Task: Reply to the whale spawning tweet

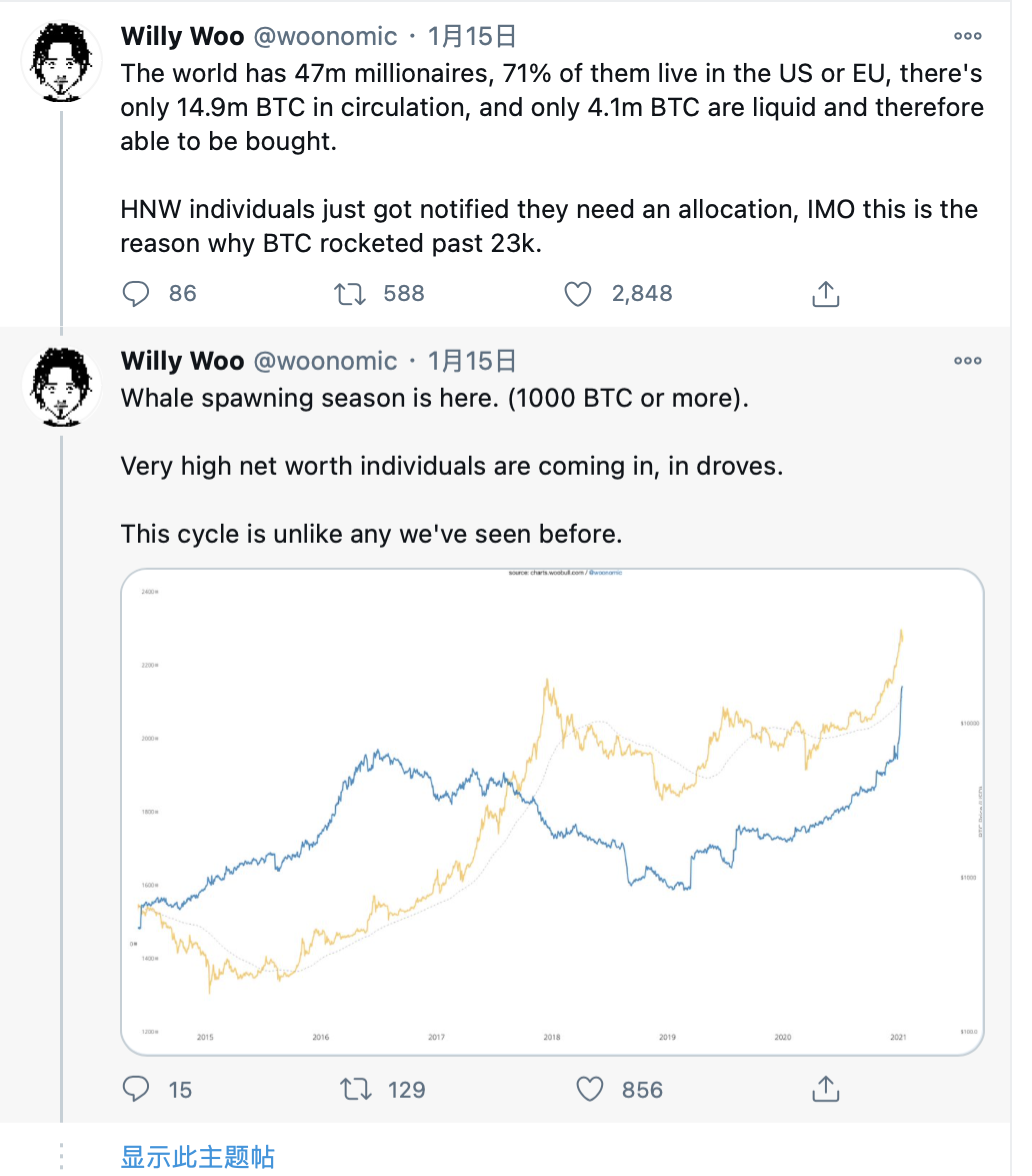Action: tap(136, 1089)
